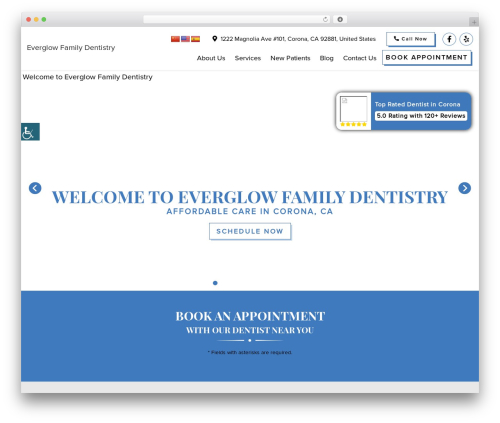Click AFFORDABLE CARE IN CORONA, CA text
500x423 pixels.
(x=250, y=212)
